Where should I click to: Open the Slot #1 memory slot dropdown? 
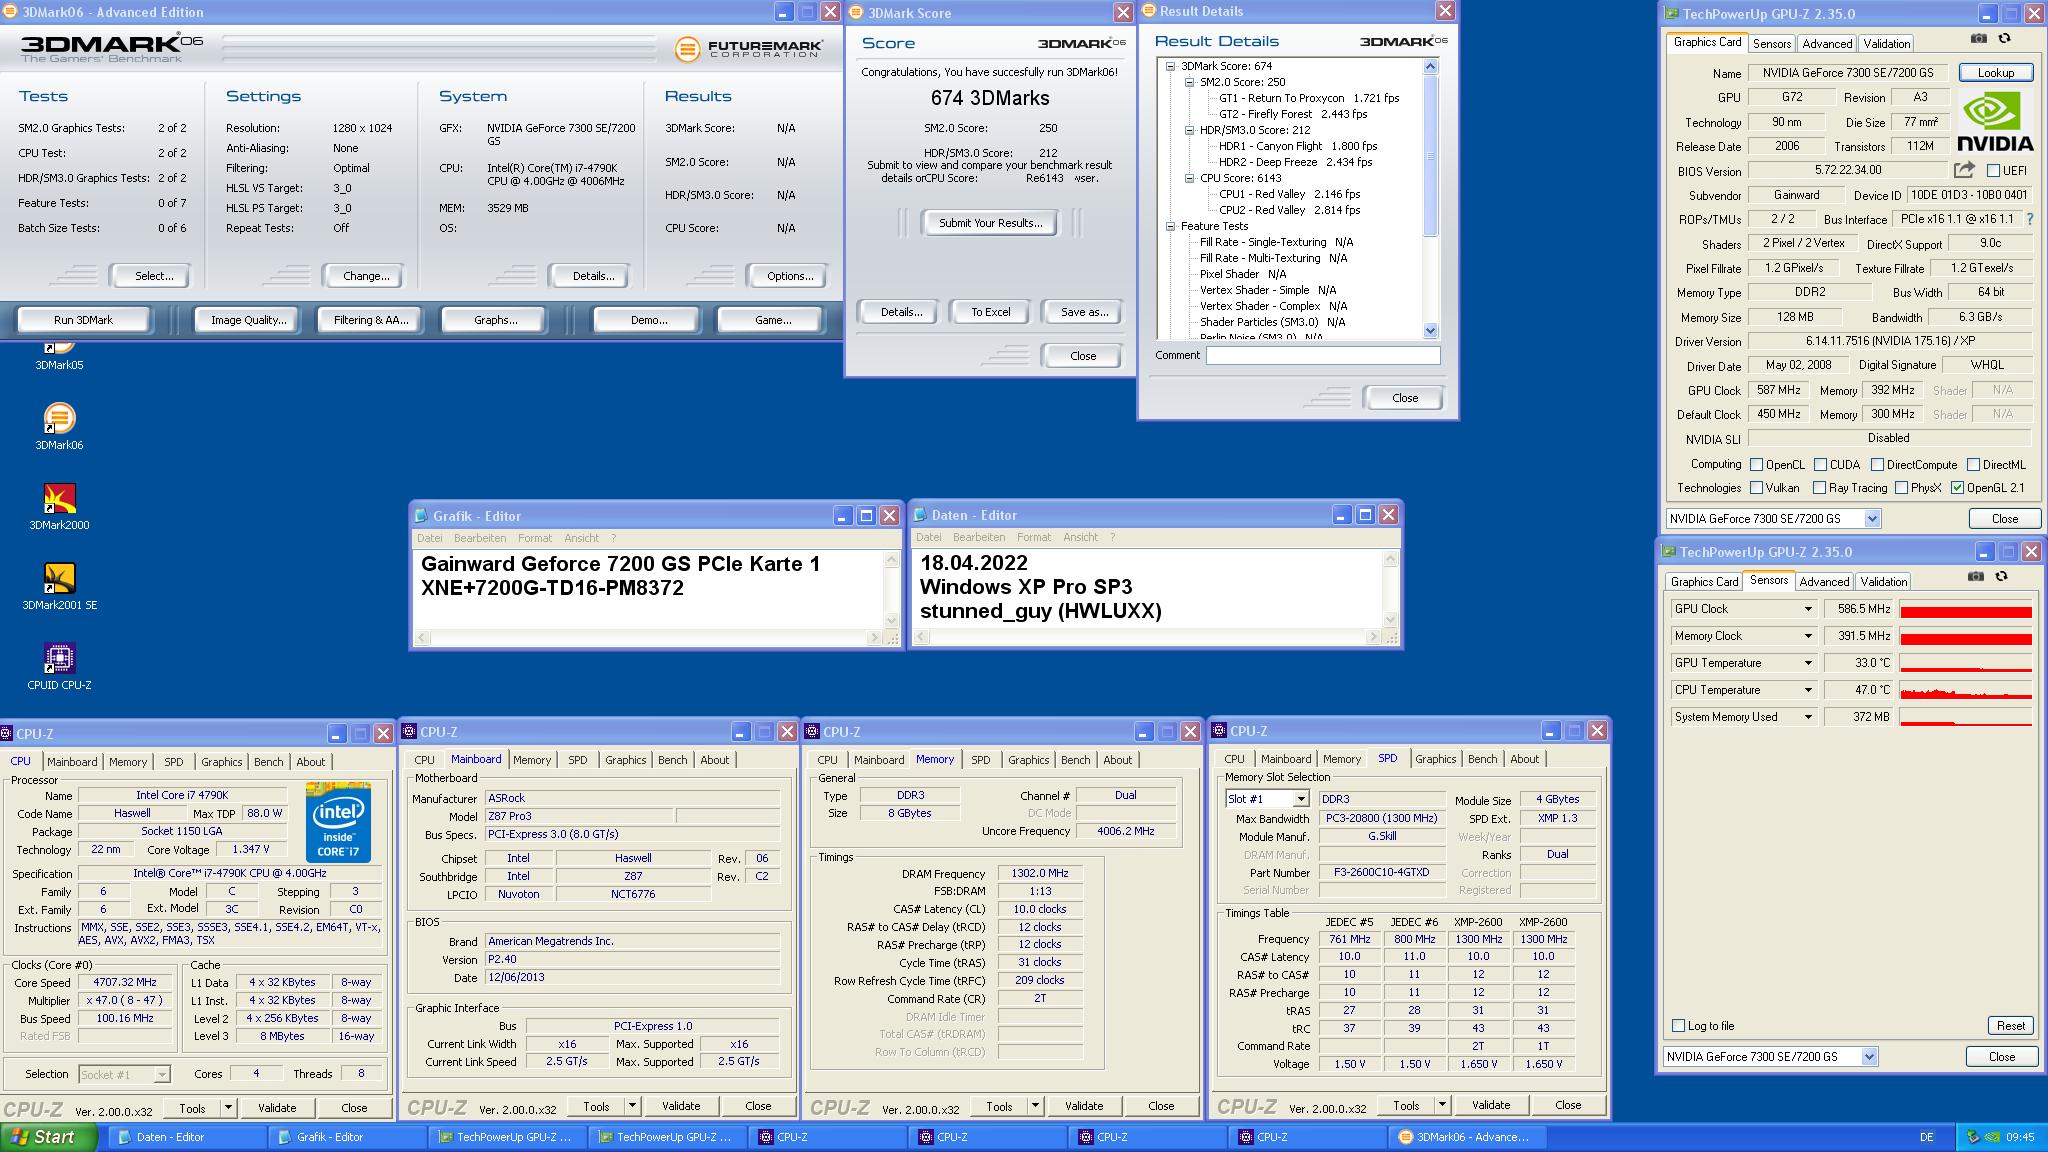pos(1300,799)
